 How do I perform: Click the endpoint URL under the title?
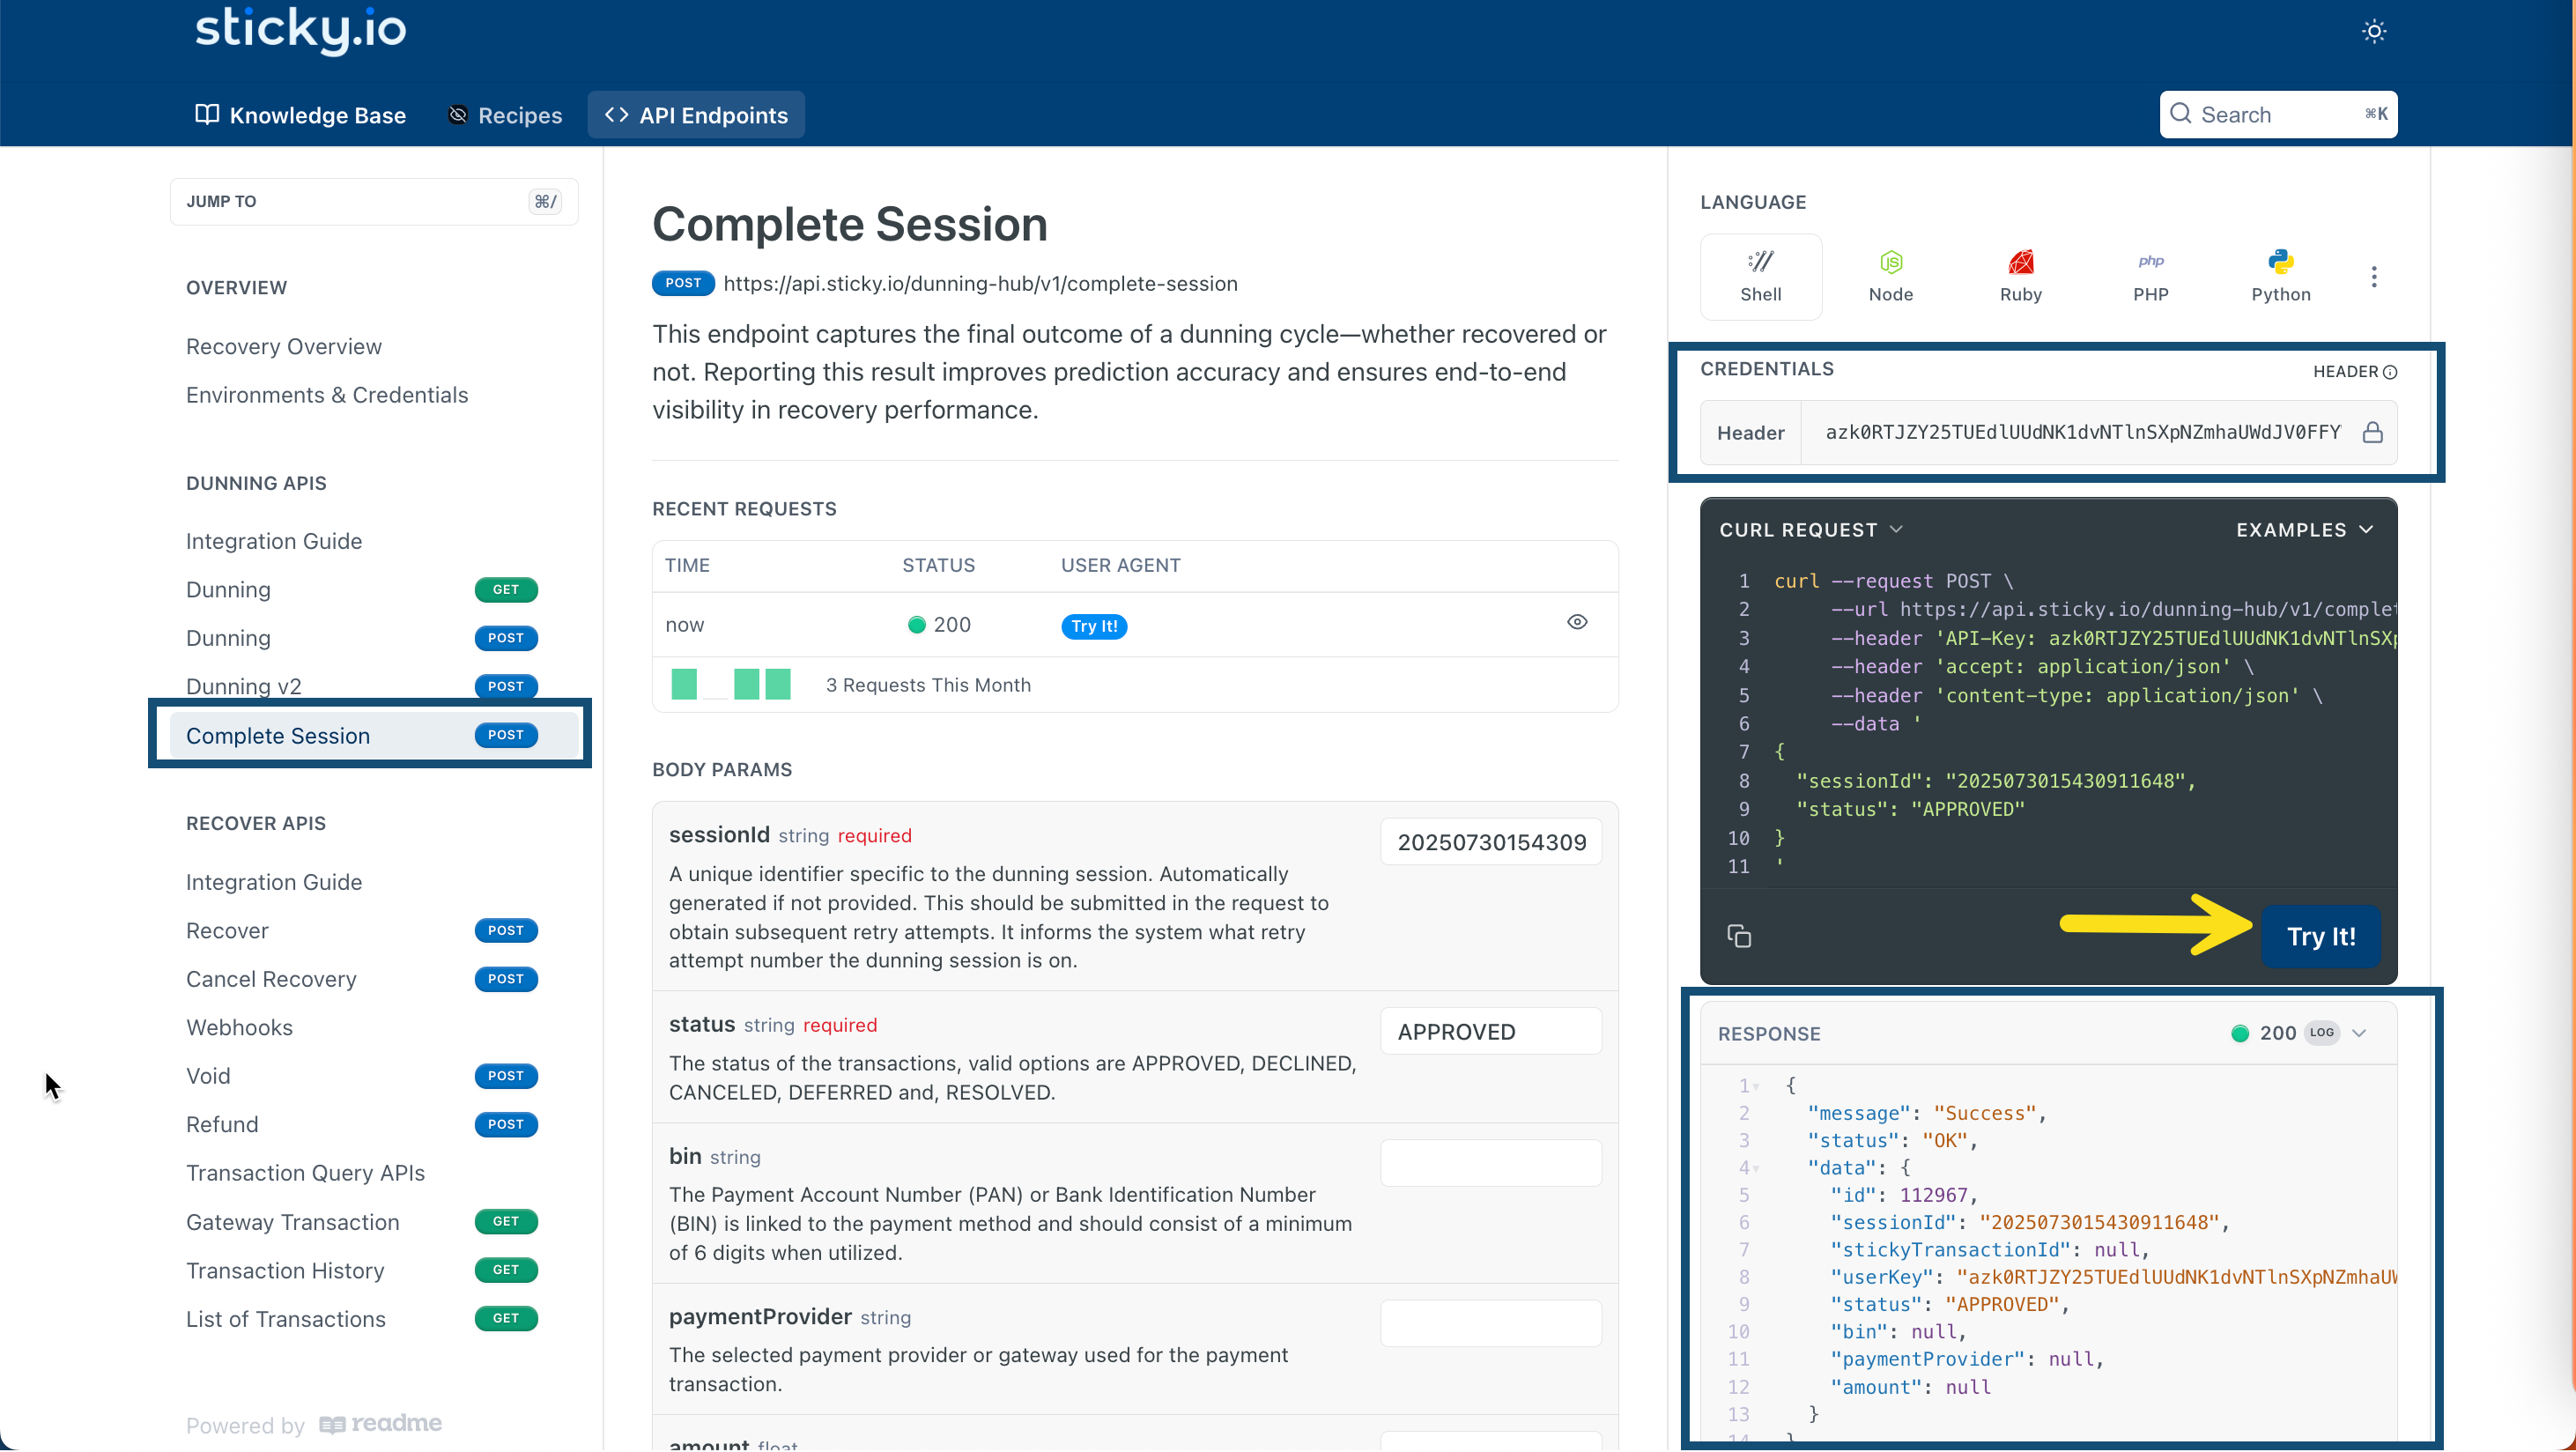[x=980, y=284]
